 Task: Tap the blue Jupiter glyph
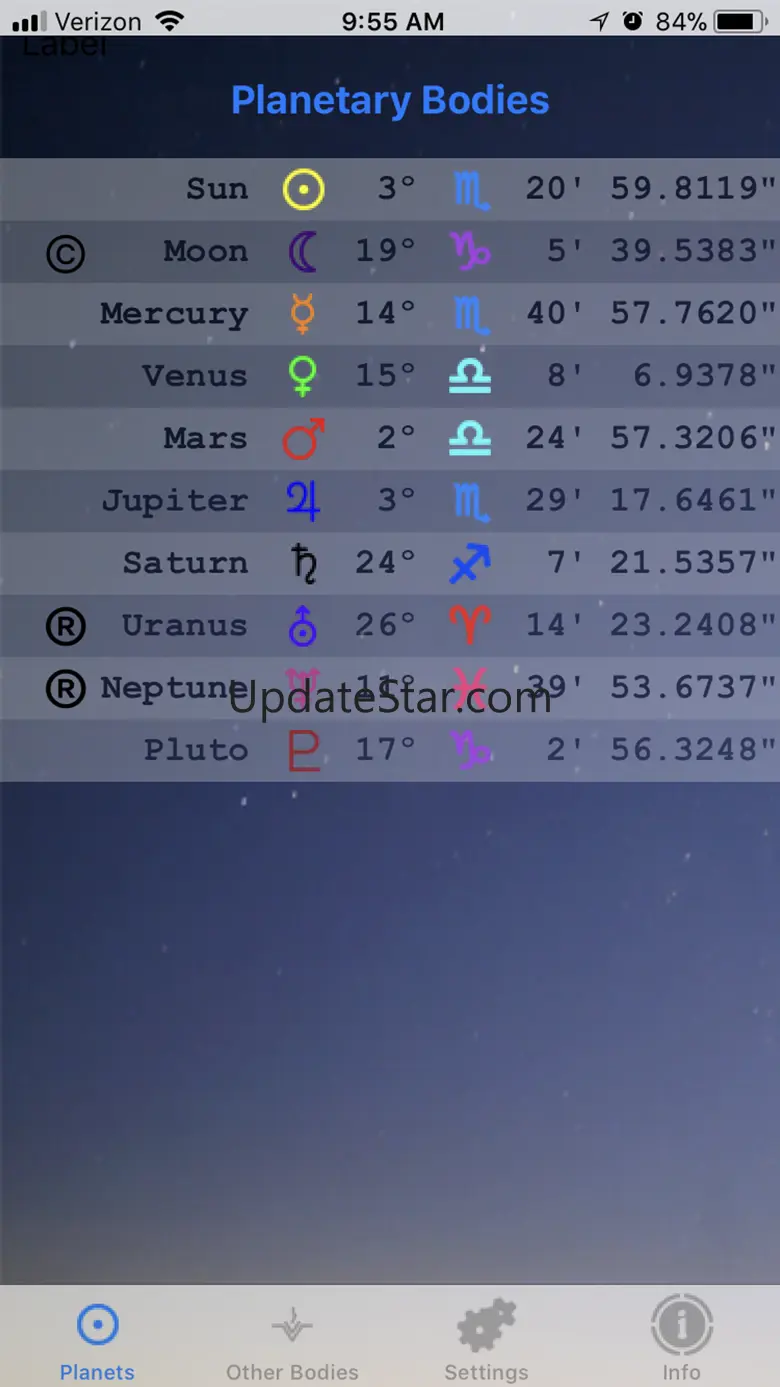coord(303,501)
